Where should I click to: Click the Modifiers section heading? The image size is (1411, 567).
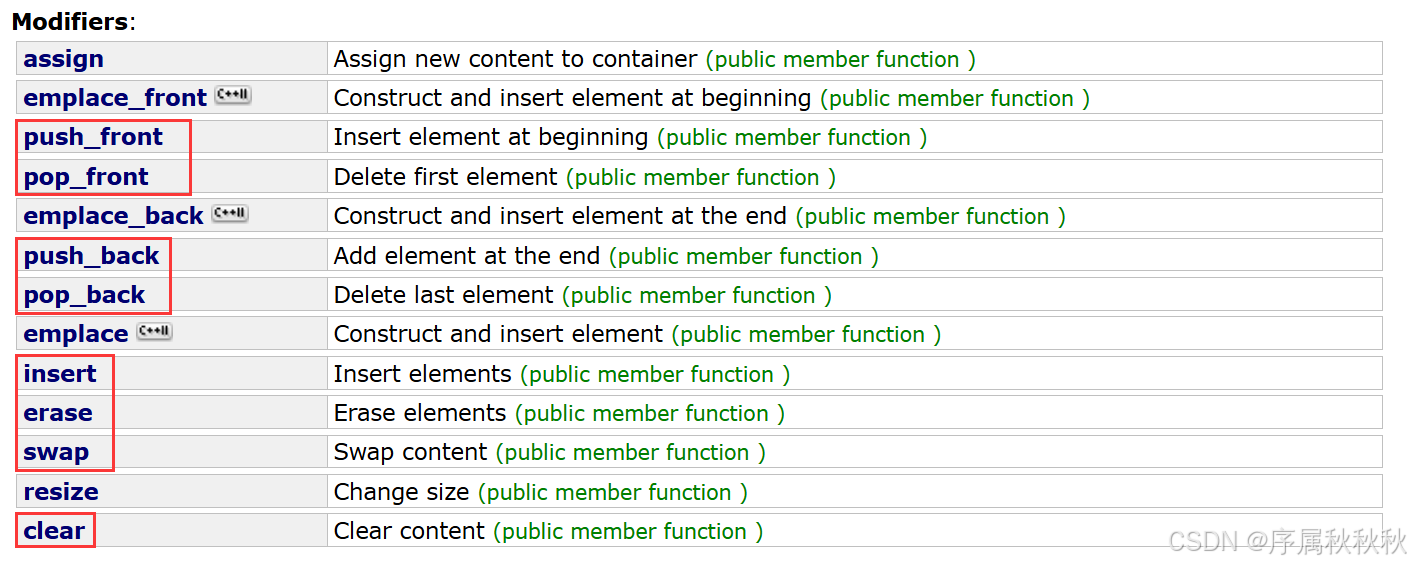pyautogui.click(x=70, y=21)
